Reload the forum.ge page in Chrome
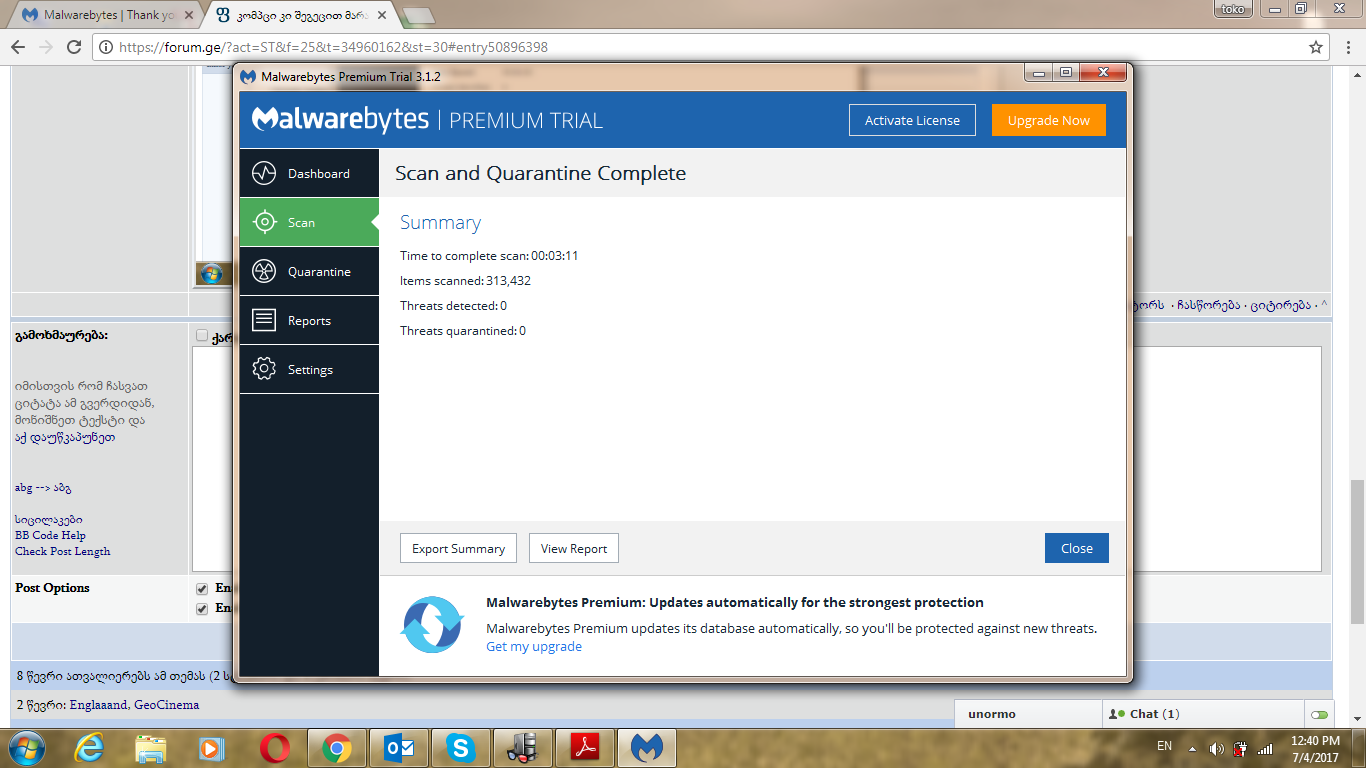 tap(73, 47)
